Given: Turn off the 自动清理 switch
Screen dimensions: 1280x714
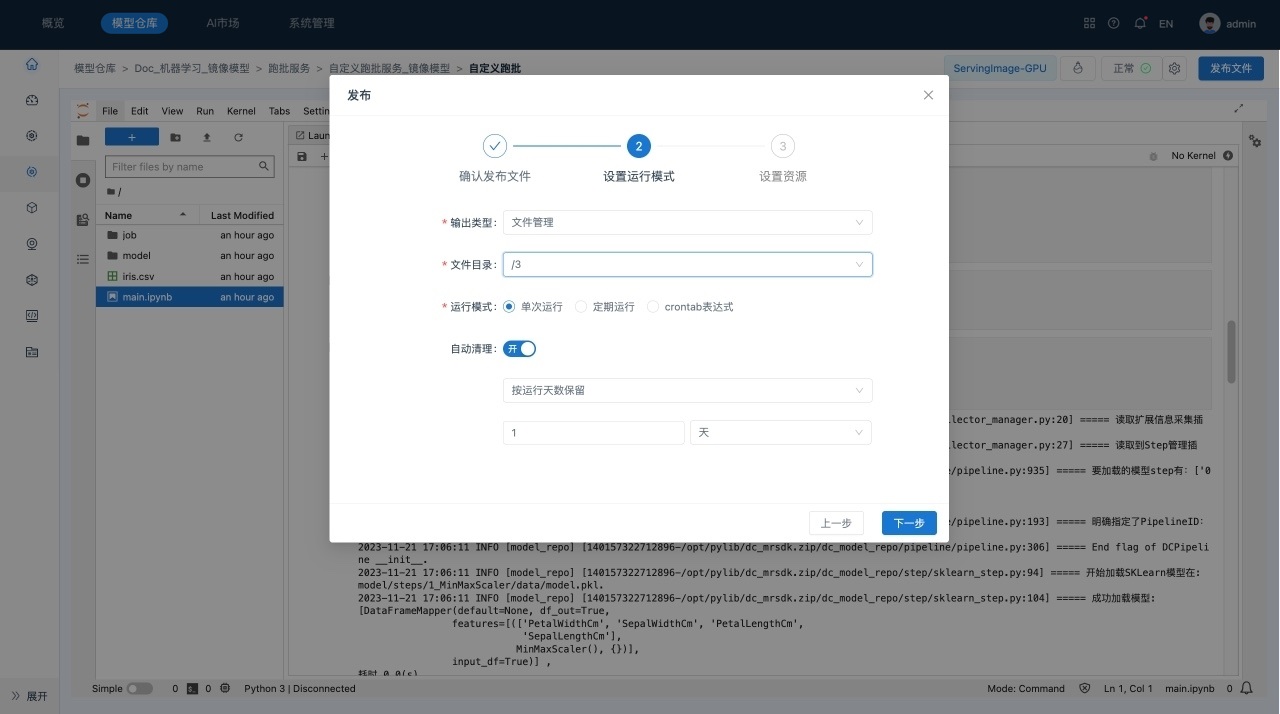Looking at the screenshot, I should [x=520, y=349].
